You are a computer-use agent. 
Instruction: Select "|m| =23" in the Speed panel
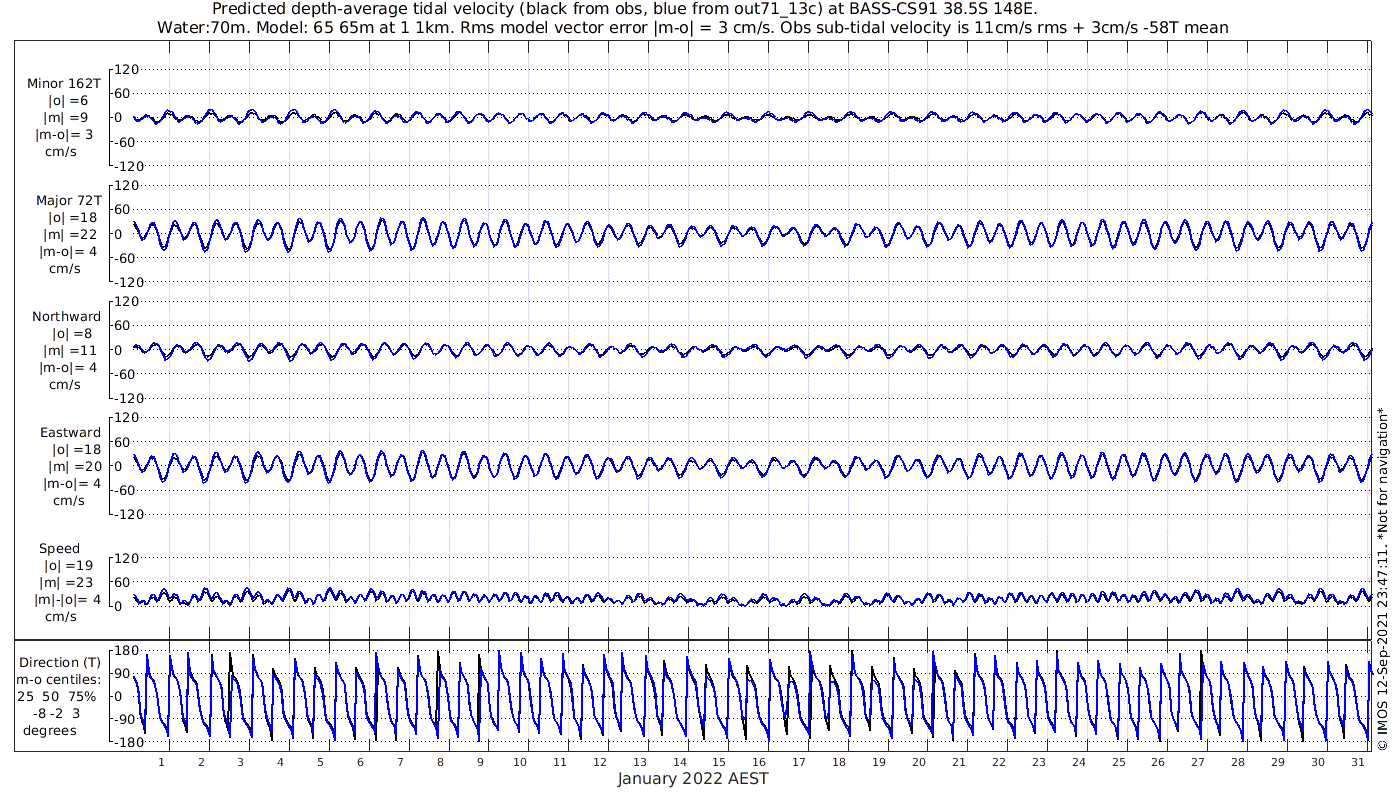click(67, 583)
